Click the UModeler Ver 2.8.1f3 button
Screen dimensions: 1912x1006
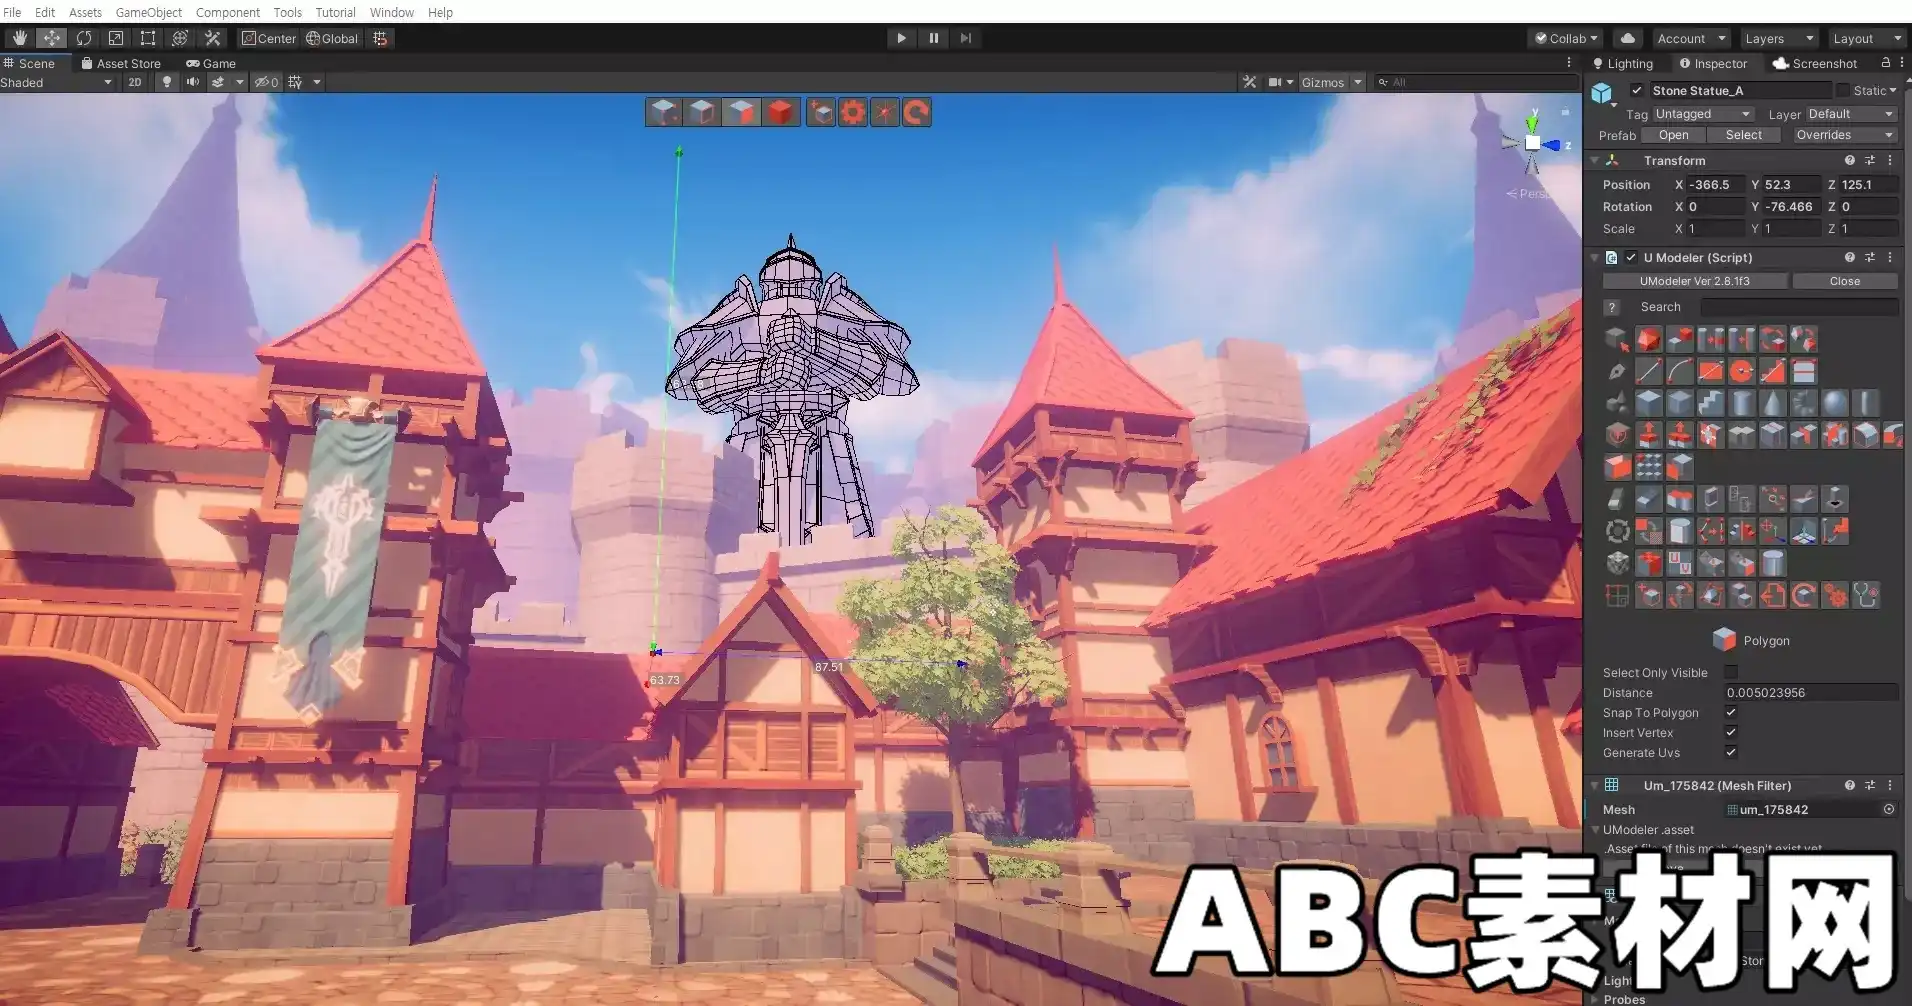point(1694,281)
